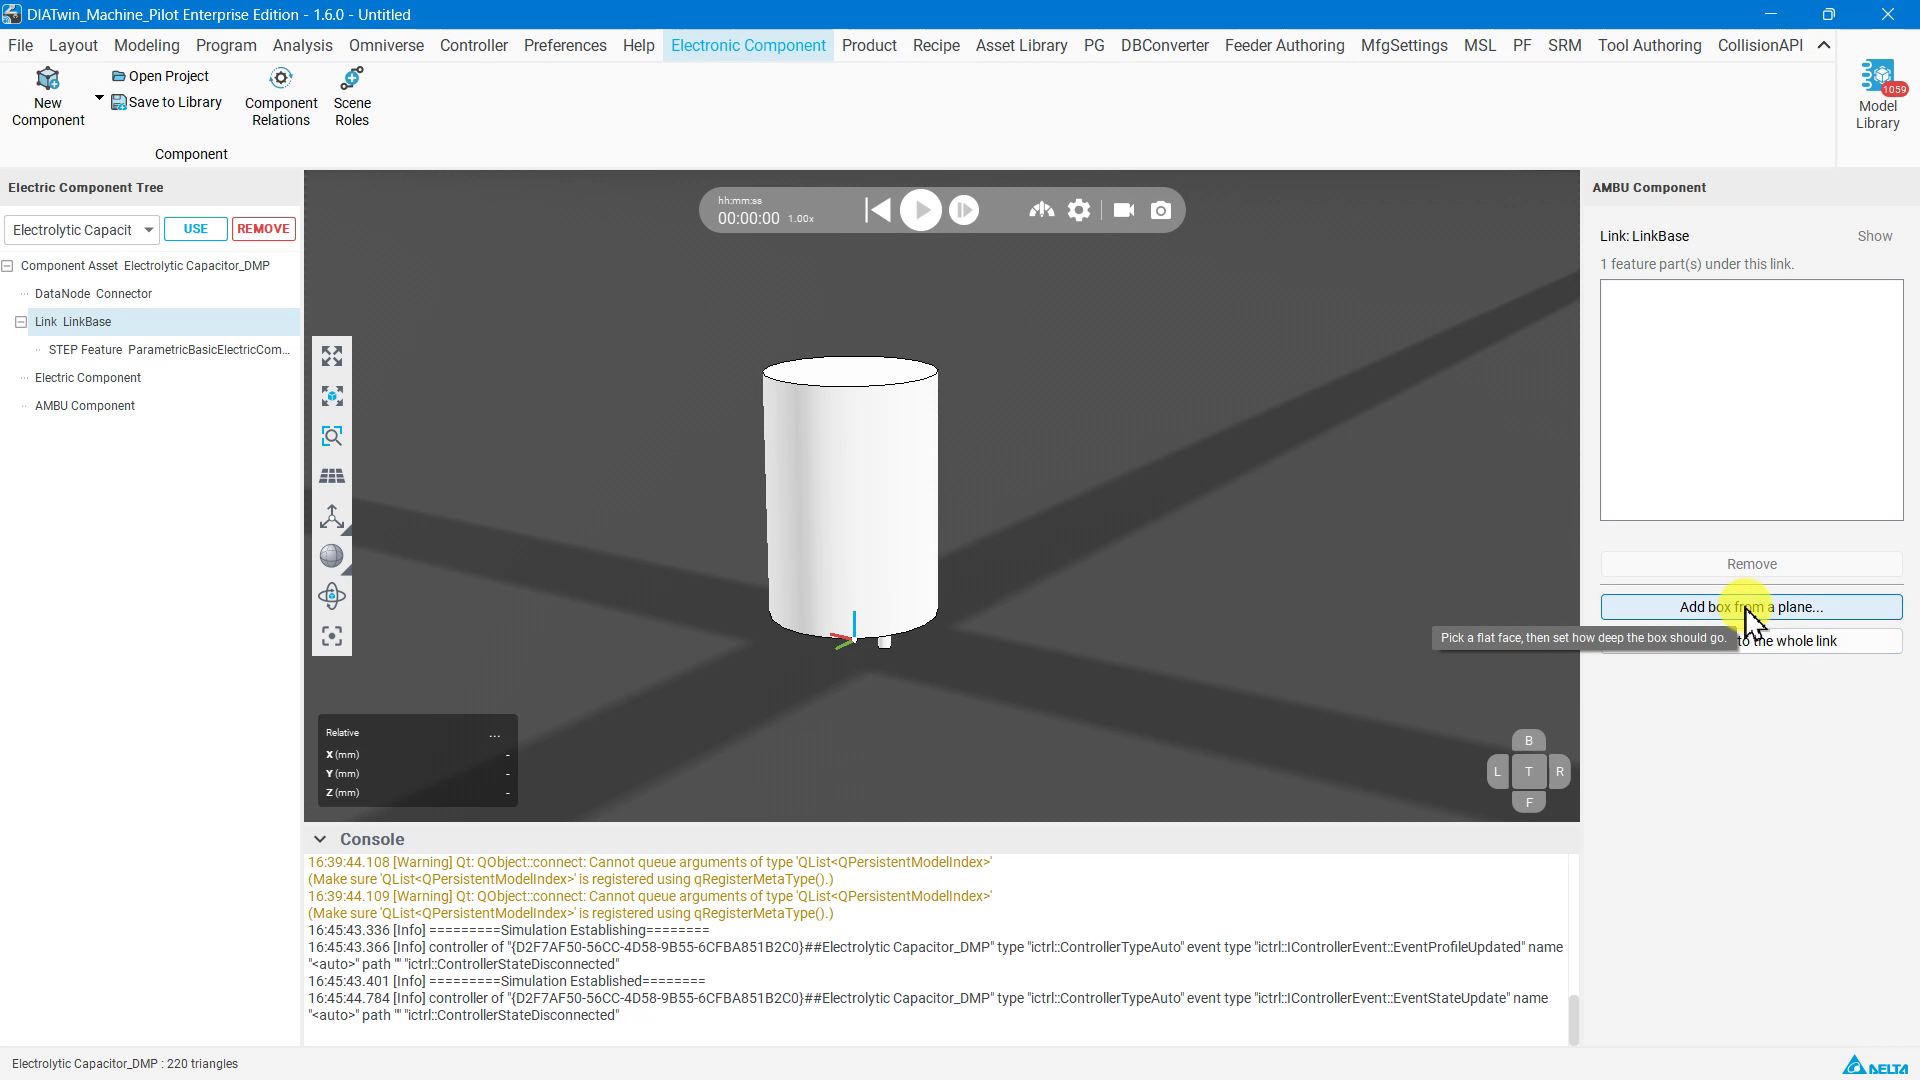The height and width of the screenshot is (1080, 1920).
Task: Switch view to Front using F face
Action: 1529,802
